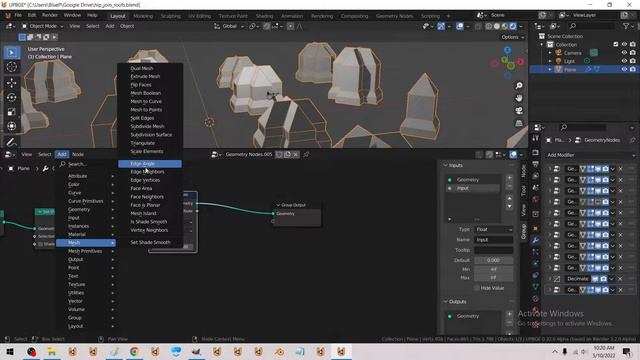
Task: Click the Search field in Add menu
Action: click(x=87, y=164)
